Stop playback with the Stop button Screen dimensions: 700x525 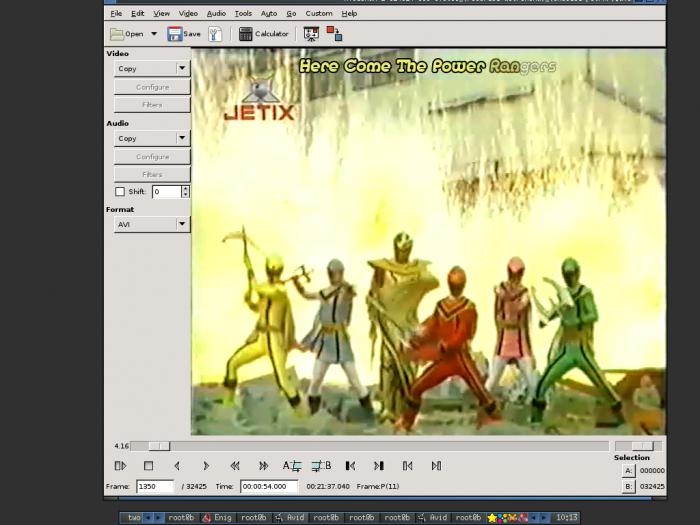pyautogui.click(x=149, y=466)
